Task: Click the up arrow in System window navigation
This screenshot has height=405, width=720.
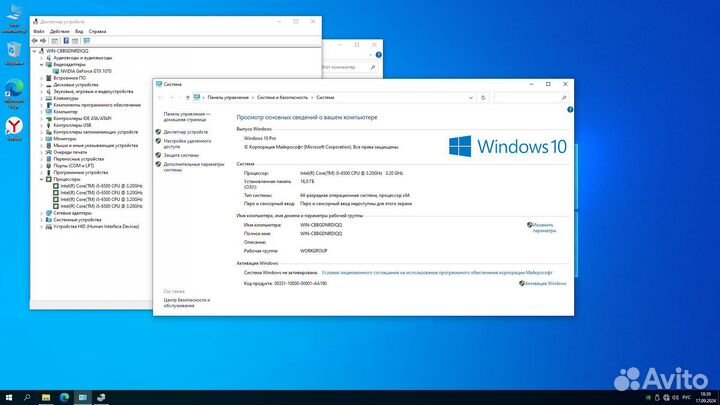Action: 187,97
